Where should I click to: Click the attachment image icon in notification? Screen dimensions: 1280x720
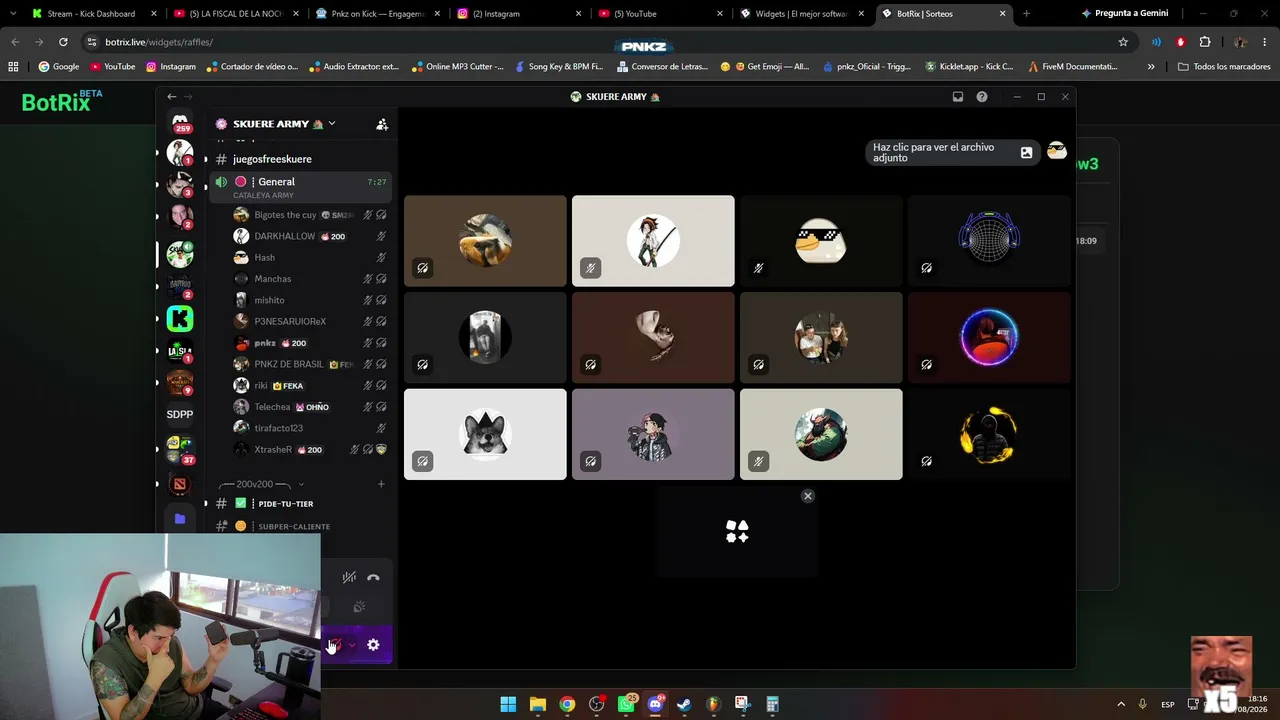pyautogui.click(x=1026, y=153)
